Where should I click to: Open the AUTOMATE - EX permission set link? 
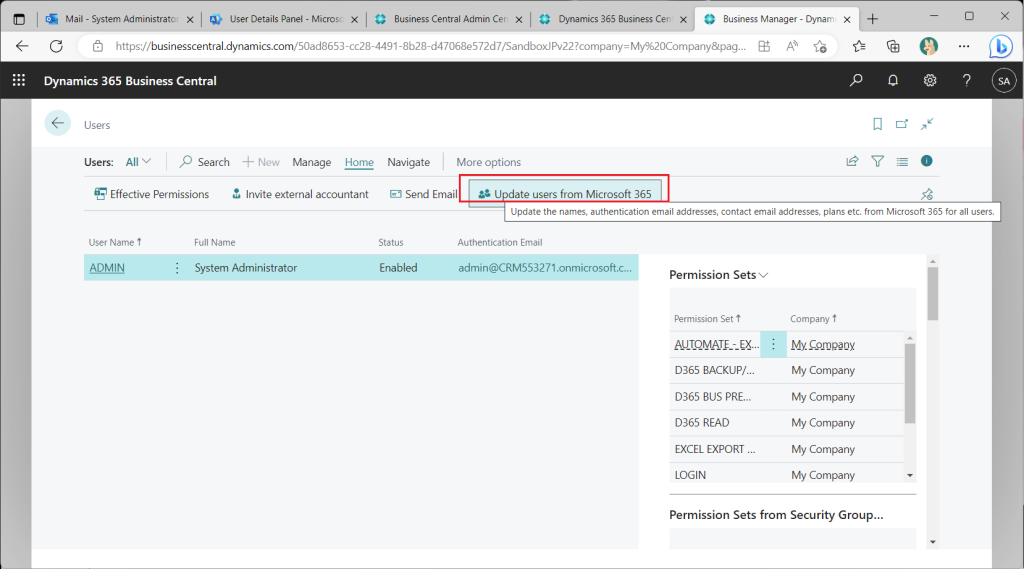click(x=716, y=344)
